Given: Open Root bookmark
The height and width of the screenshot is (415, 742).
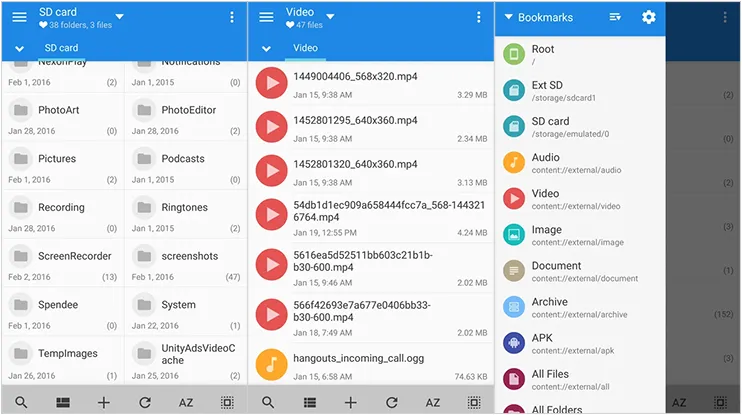Looking at the screenshot, I should pyautogui.click(x=580, y=54).
